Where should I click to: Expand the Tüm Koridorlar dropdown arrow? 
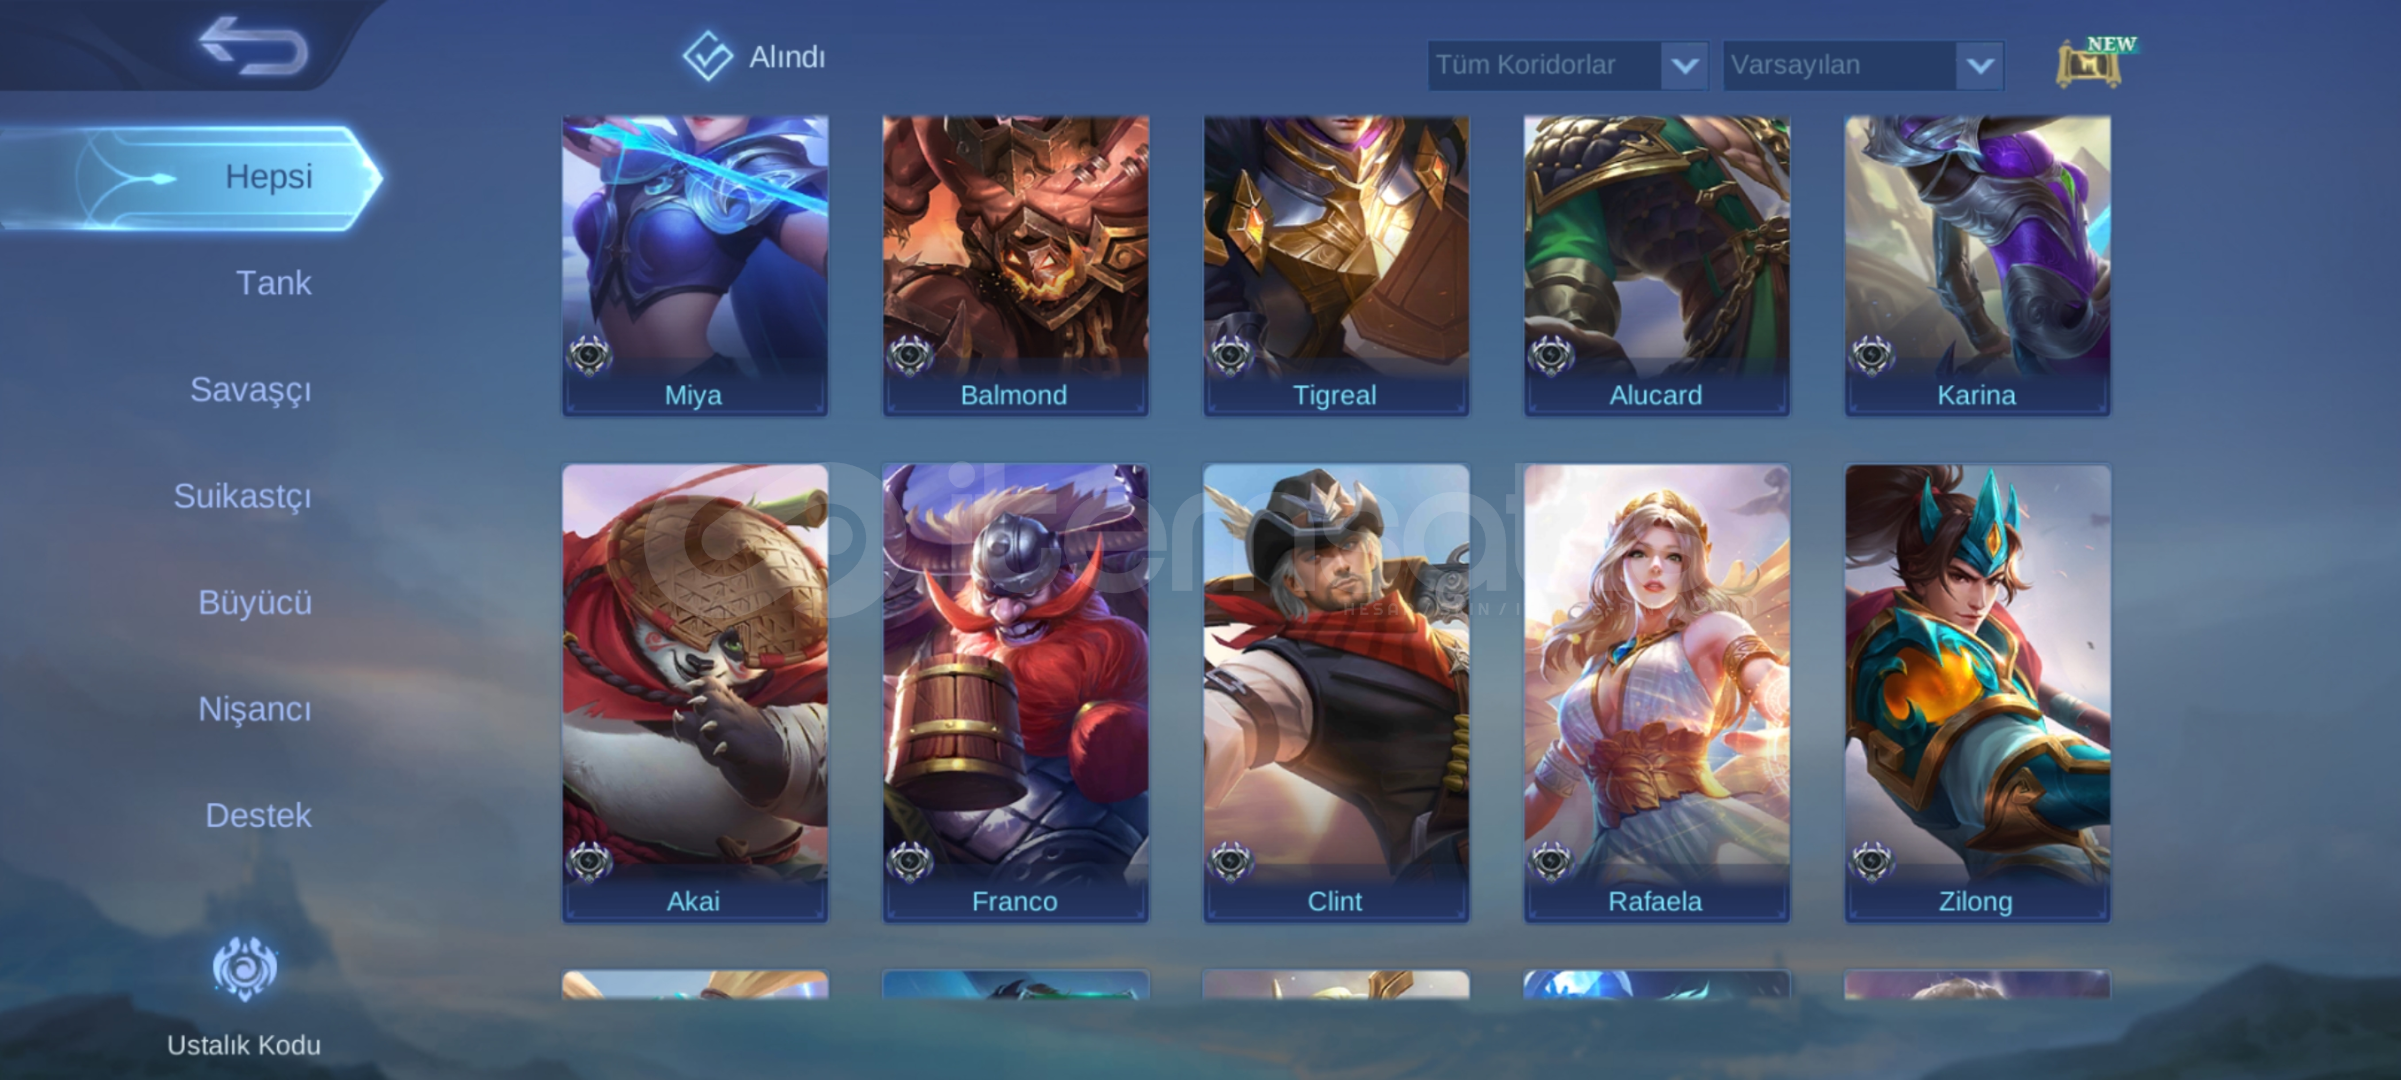coord(1684,66)
